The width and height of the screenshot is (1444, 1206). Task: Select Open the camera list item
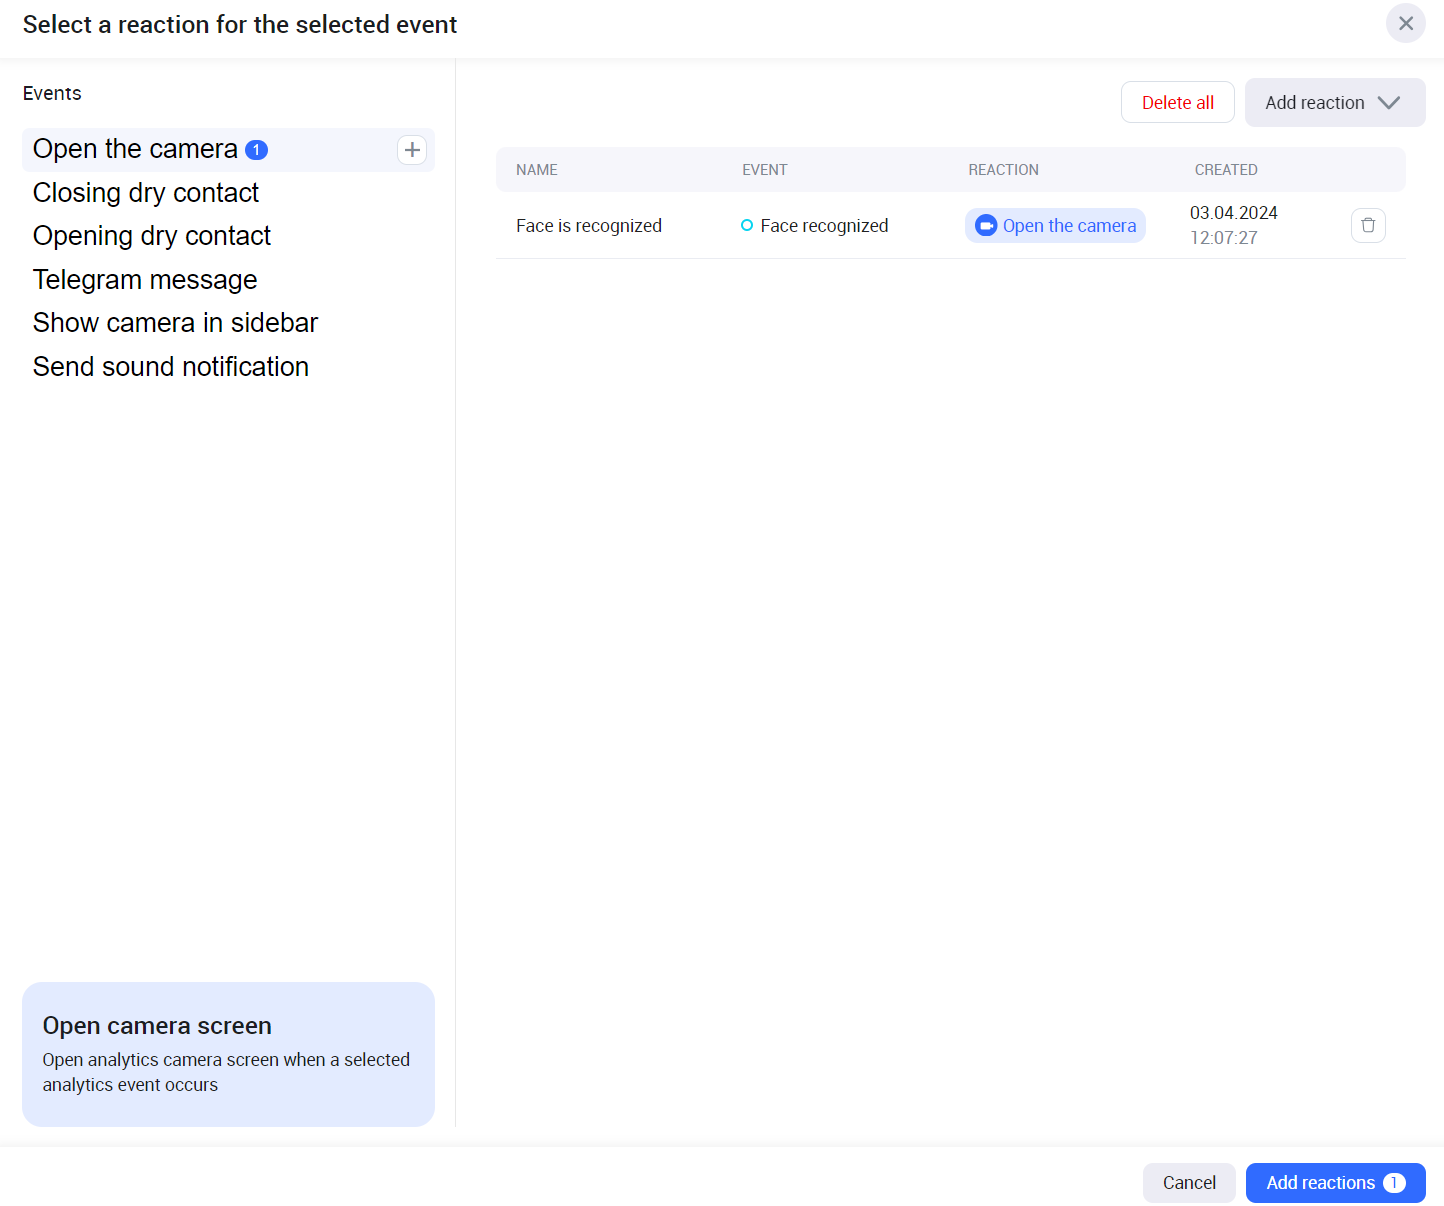pos(135,150)
